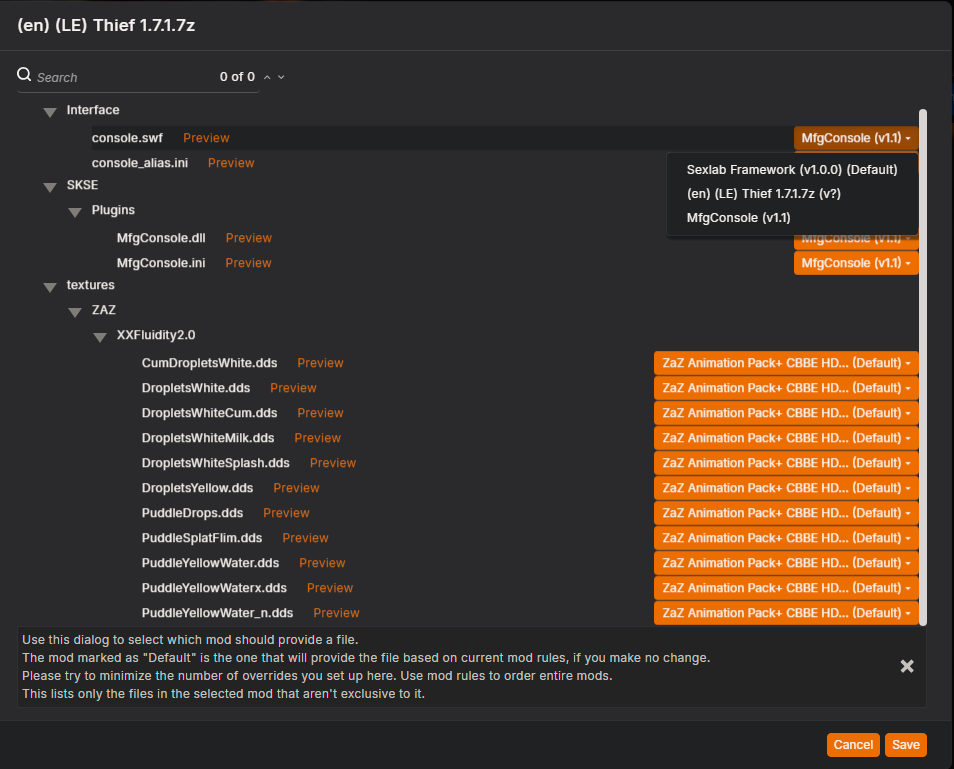
Task: Preview the PuddleYellowWaterx.dds texture
Action: pyautogui.click(x=330, y=588)
